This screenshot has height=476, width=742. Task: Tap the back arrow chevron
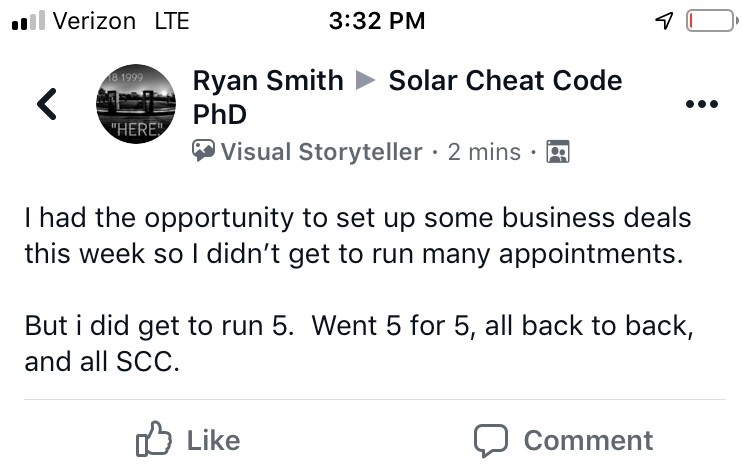click(x=47, y=104)
